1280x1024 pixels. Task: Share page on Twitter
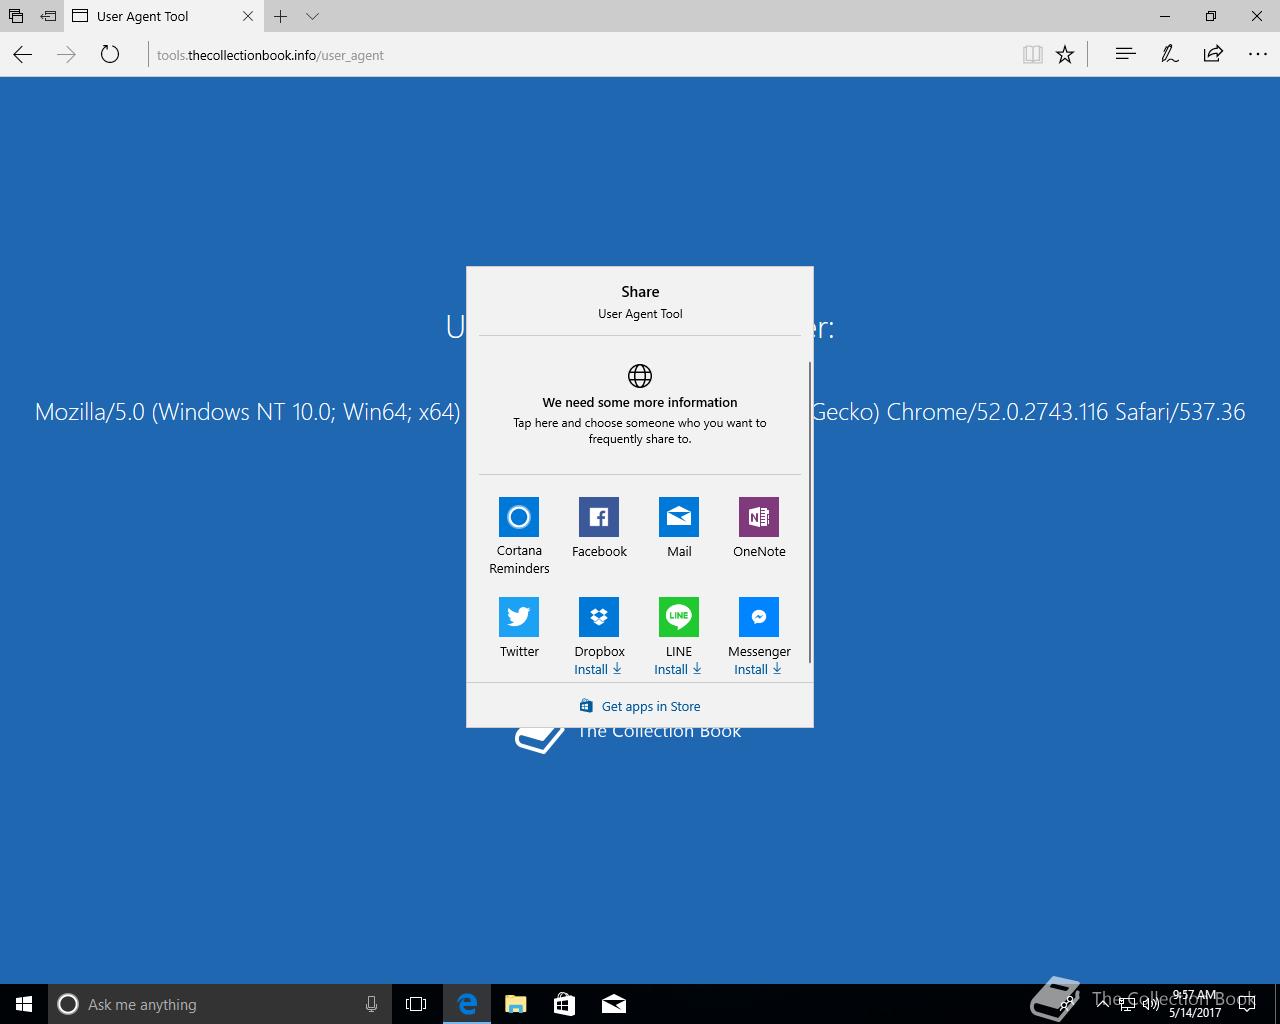click(519, 627)
